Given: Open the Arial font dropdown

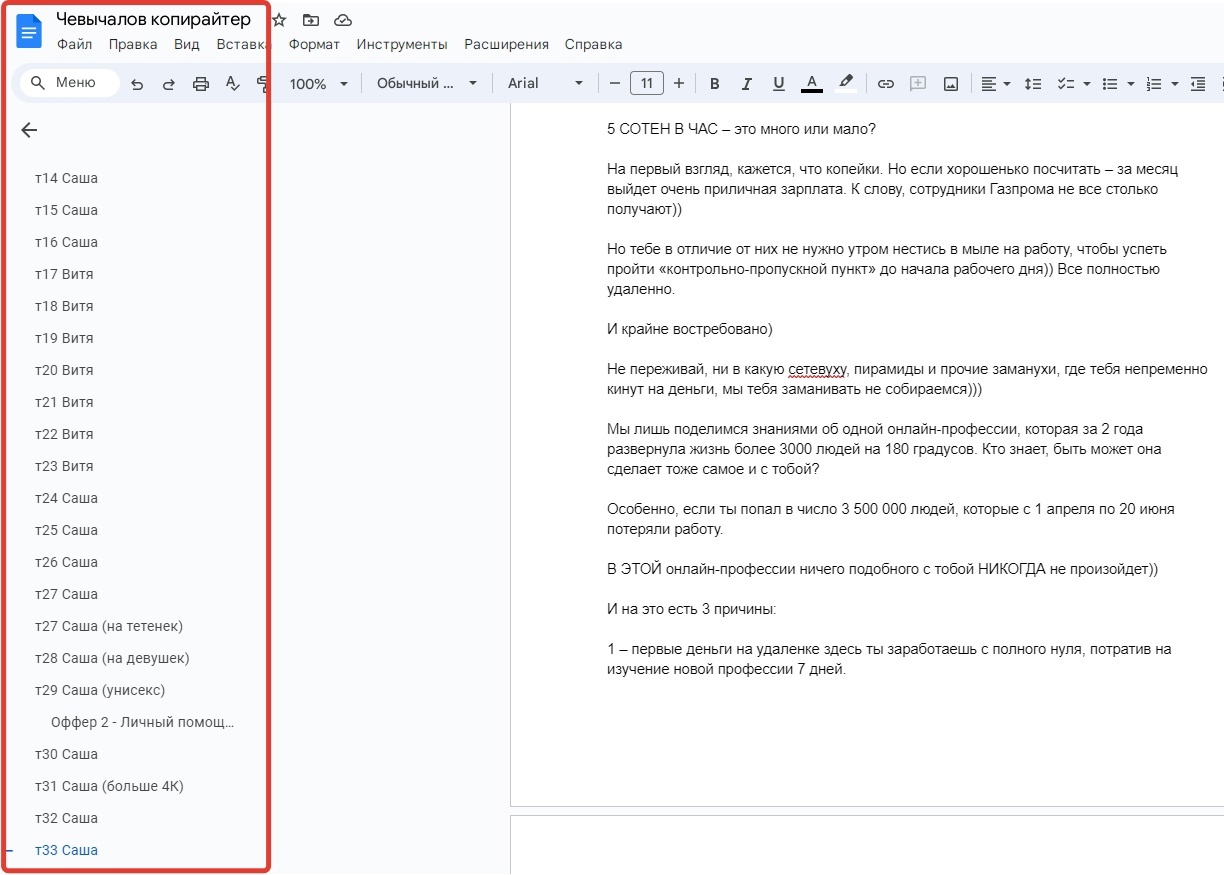Looking at the screenshot, I should 545,84.
